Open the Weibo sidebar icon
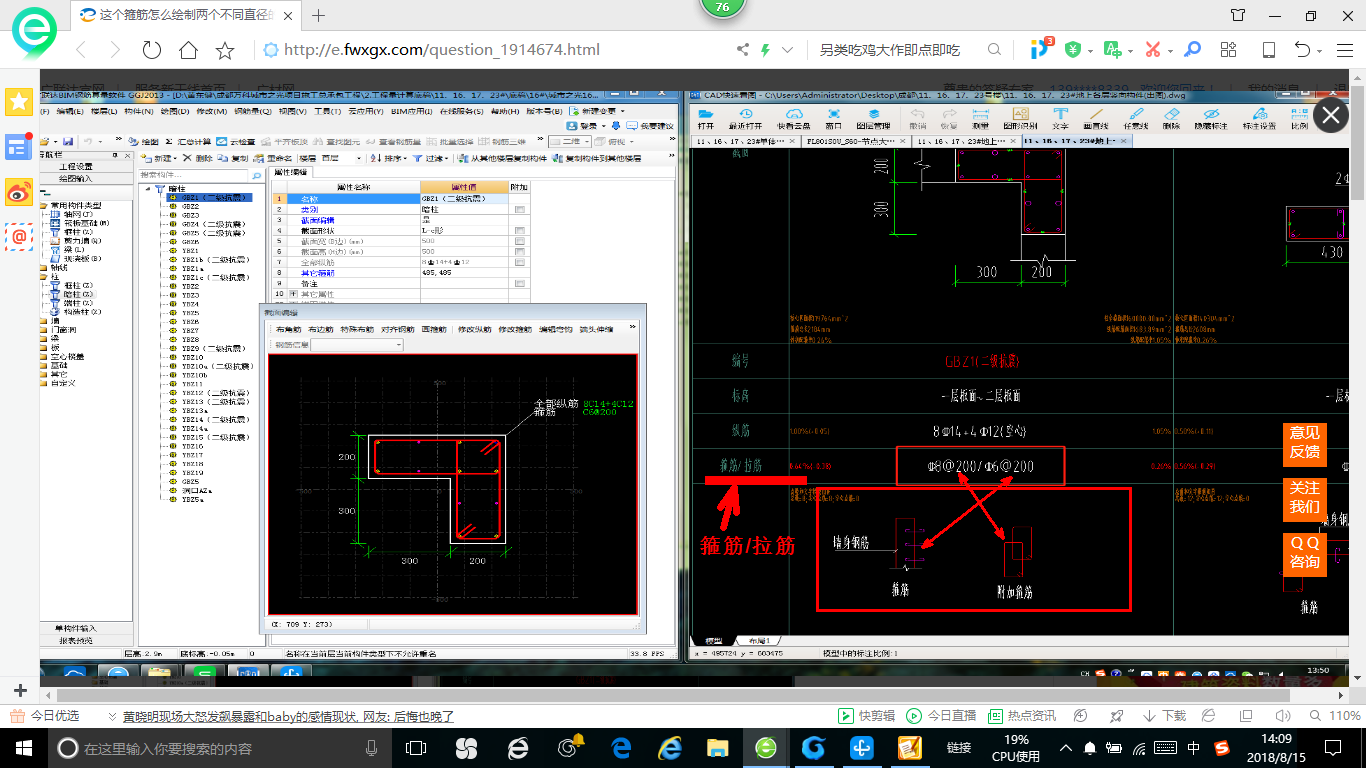1366x768 pixels. (x=19, y=191)
